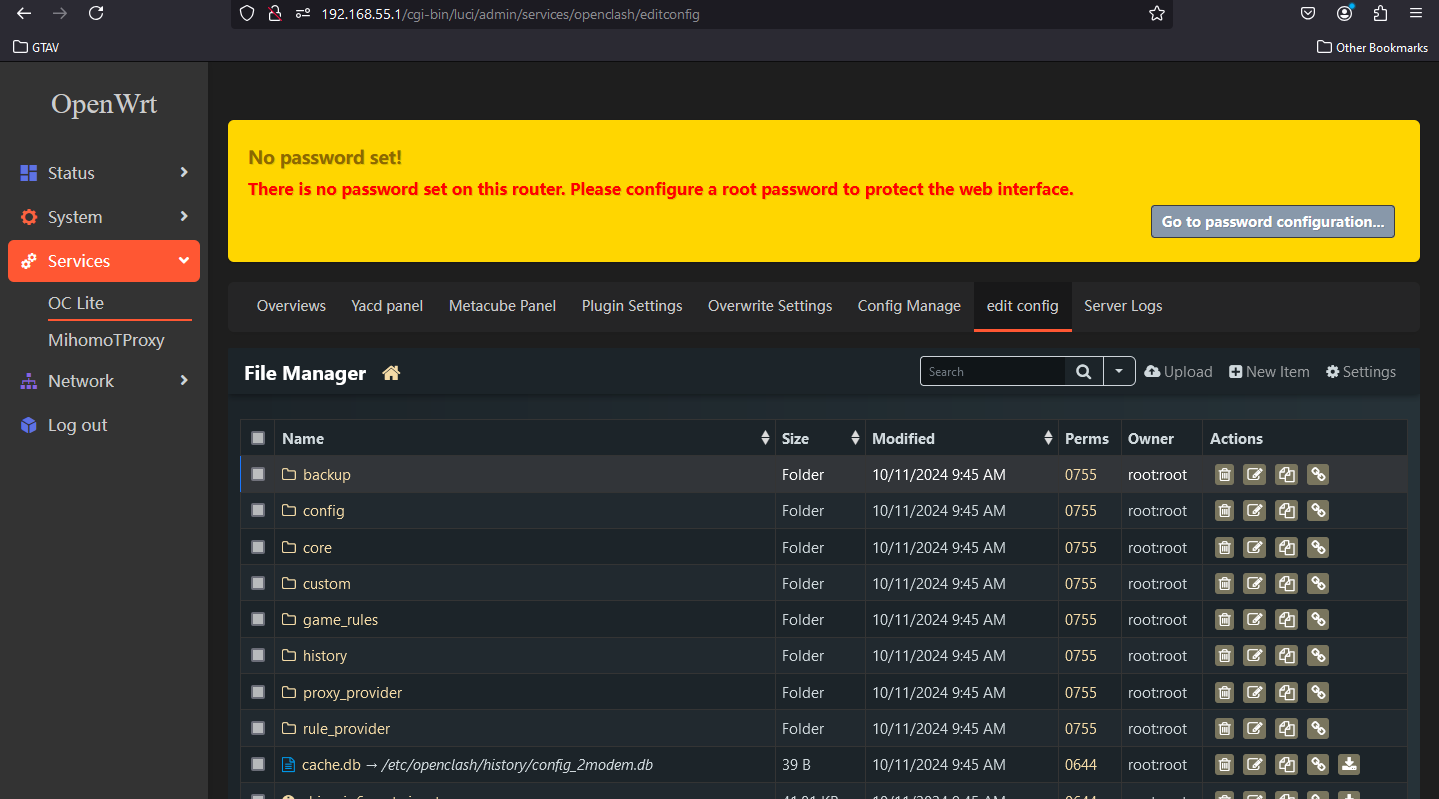The width and height of the screenshot is (1439, 799).
Task: Get direct link for proxy_provider folder
Action: tap(1318, 693)
